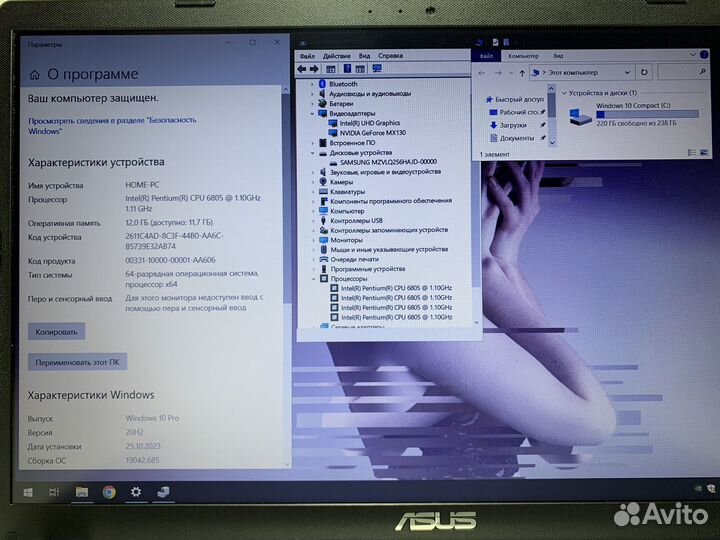720x540 pixels.
Task: Expand Звуковые, игровые и видеоустройства
Action: tap(313, 172)
